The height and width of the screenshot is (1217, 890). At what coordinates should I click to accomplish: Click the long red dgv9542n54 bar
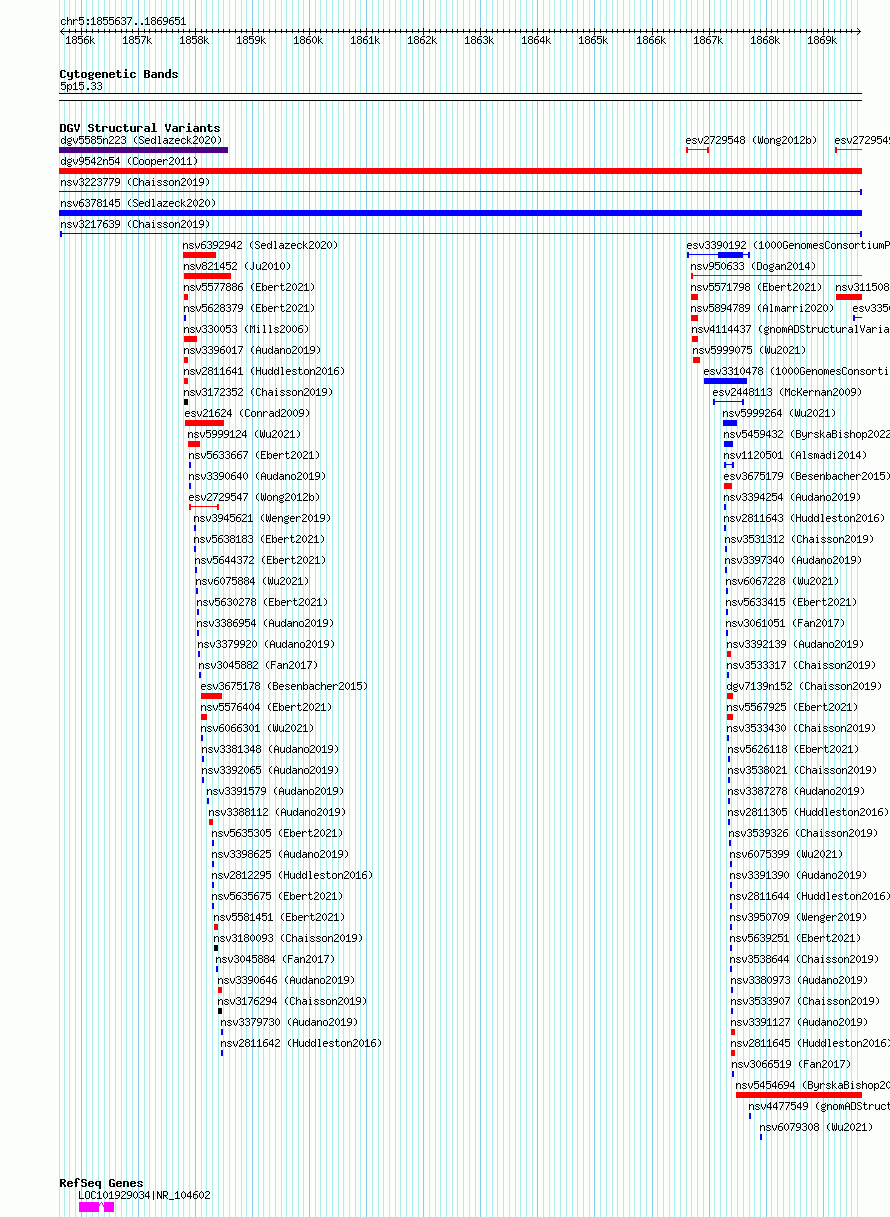(460, 171)
